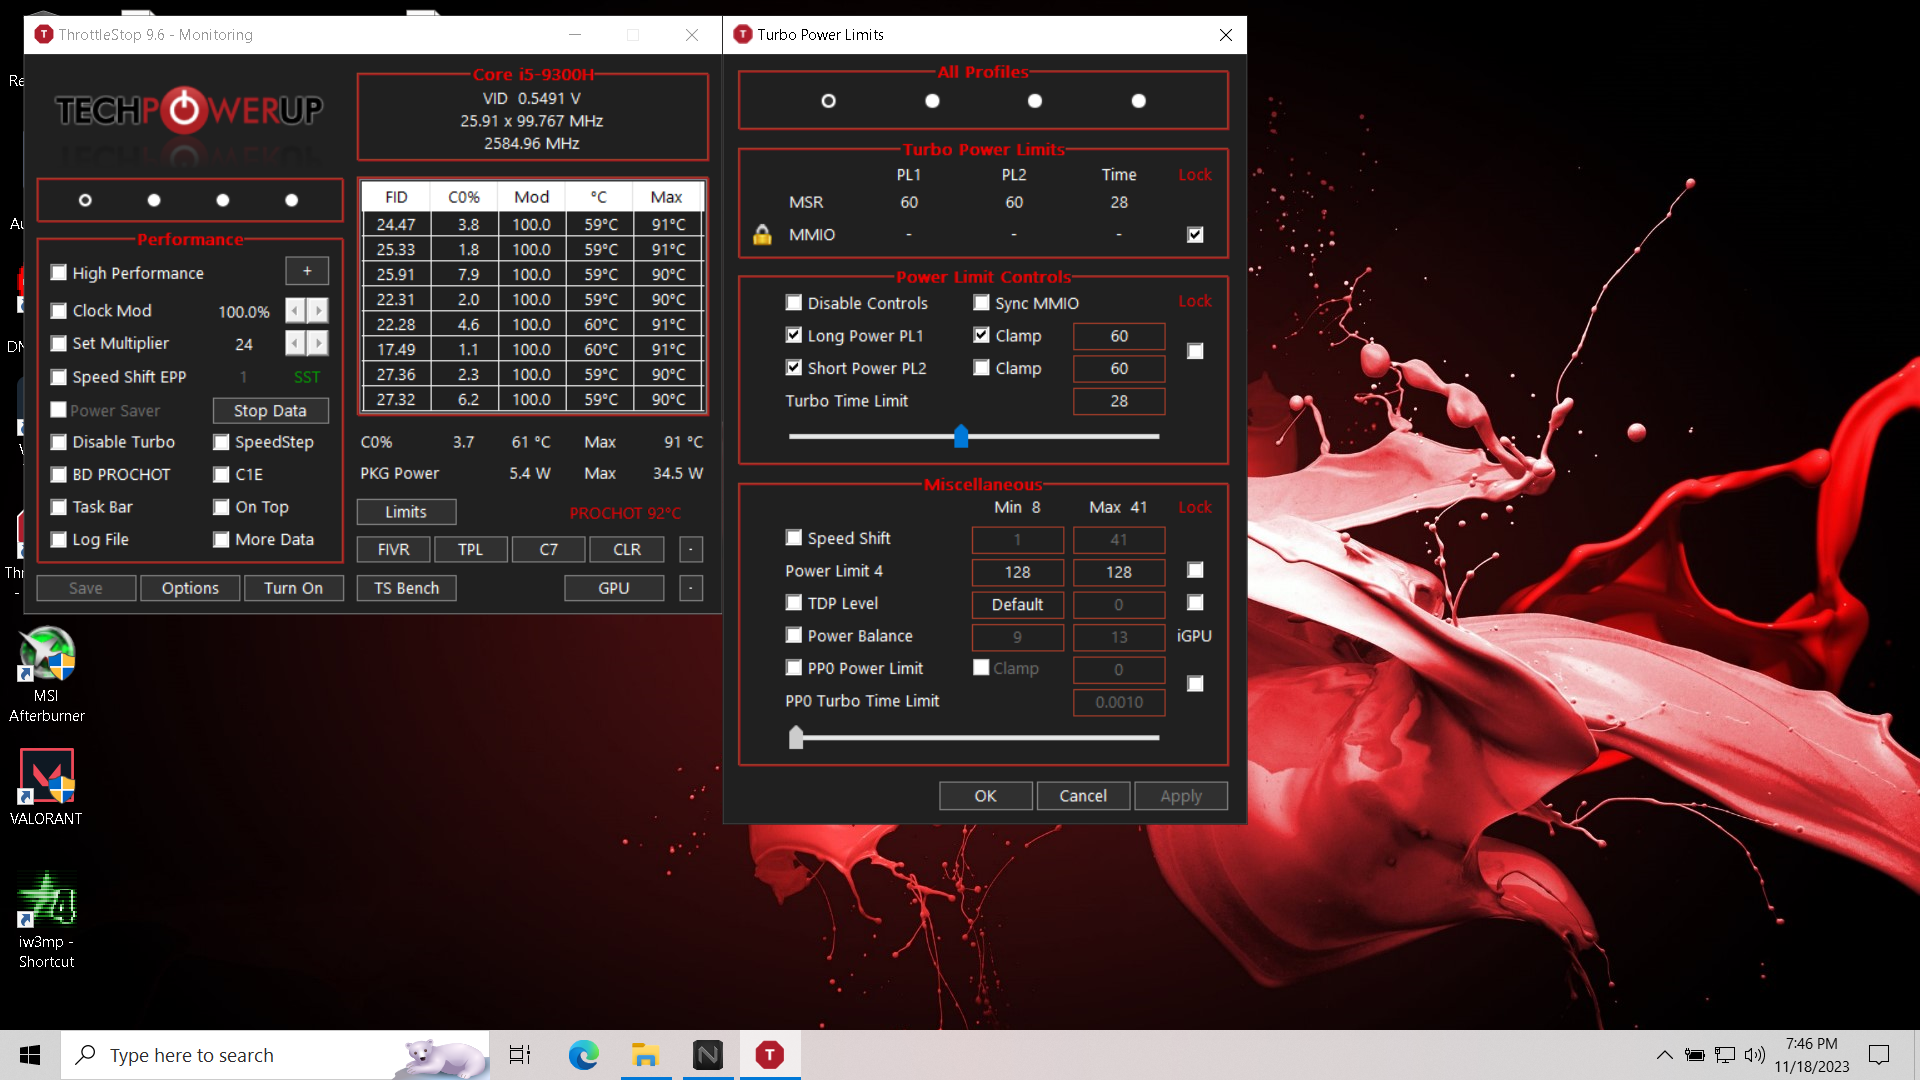The image size is (1920, 1080).
Task: Uncheck MMIO Lock checkbox
Action: coord(1195,234)
